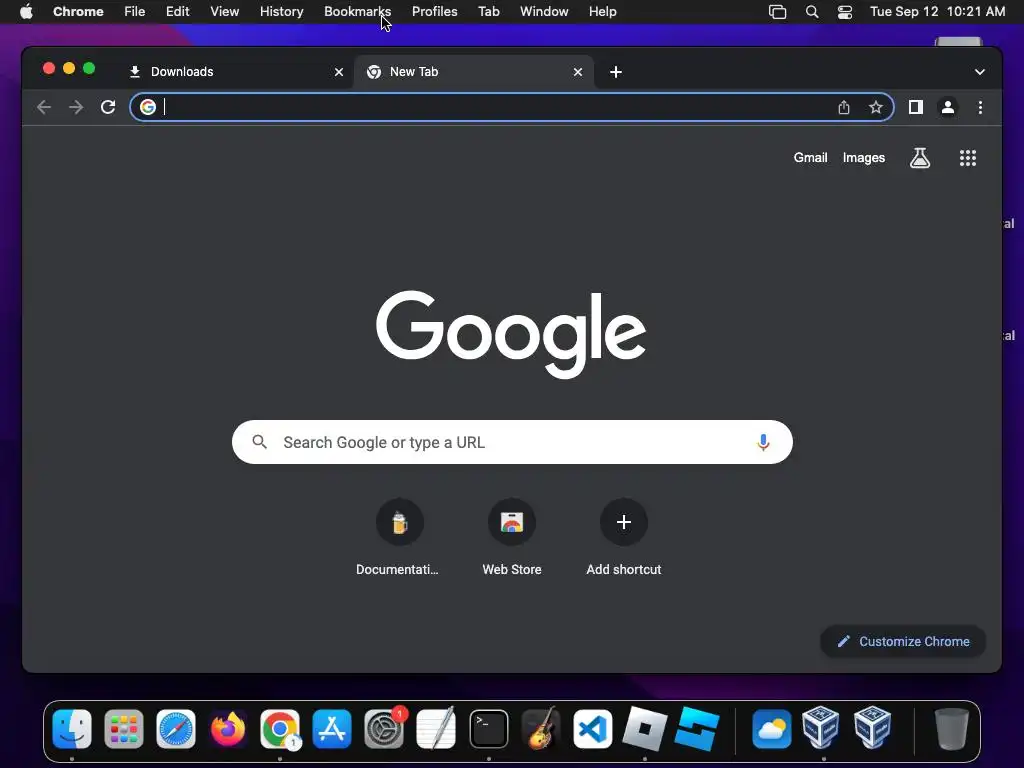Open the Window menu
This screenshot has height=768, width=1024.
point(544,12)
